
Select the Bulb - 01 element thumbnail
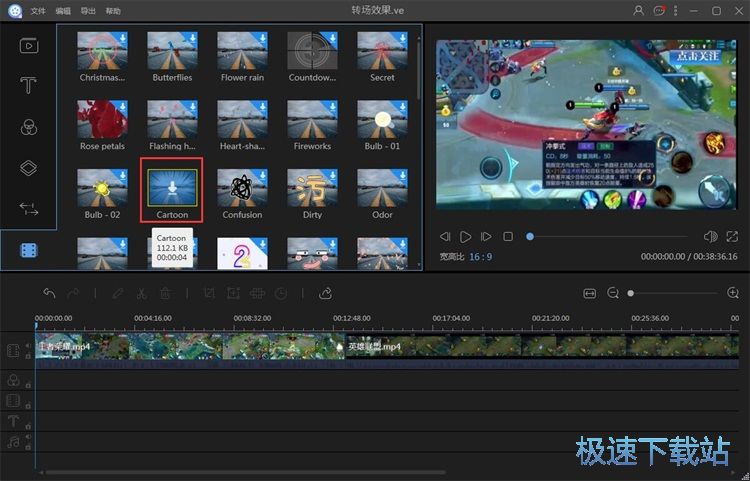tap(382, 119)
